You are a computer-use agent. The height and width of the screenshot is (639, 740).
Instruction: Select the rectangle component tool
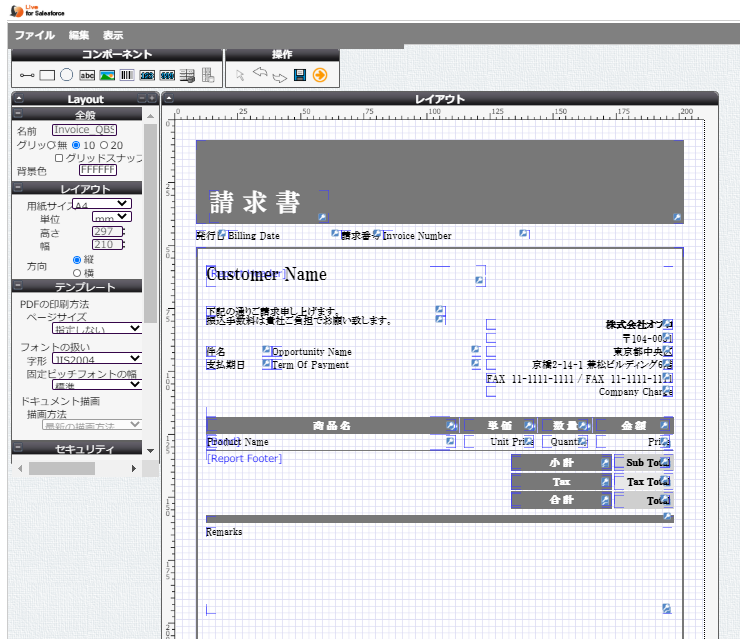point(47,75)
